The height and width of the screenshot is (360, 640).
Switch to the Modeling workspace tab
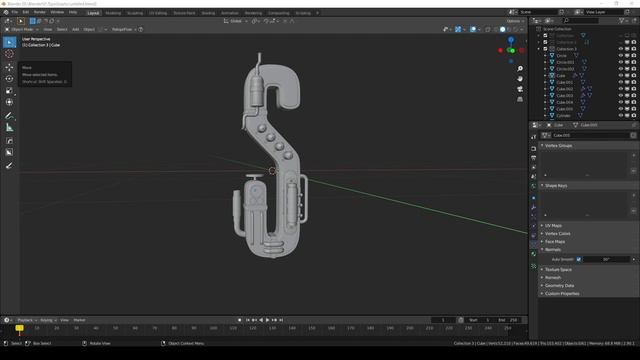[113, 13]
